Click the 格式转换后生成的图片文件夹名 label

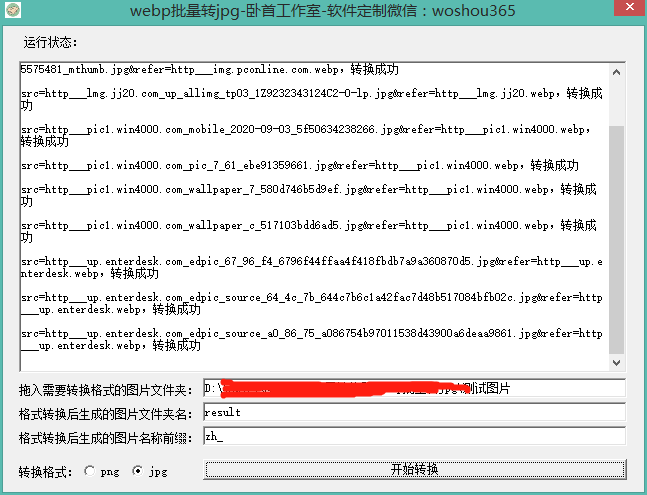(105, 414)
